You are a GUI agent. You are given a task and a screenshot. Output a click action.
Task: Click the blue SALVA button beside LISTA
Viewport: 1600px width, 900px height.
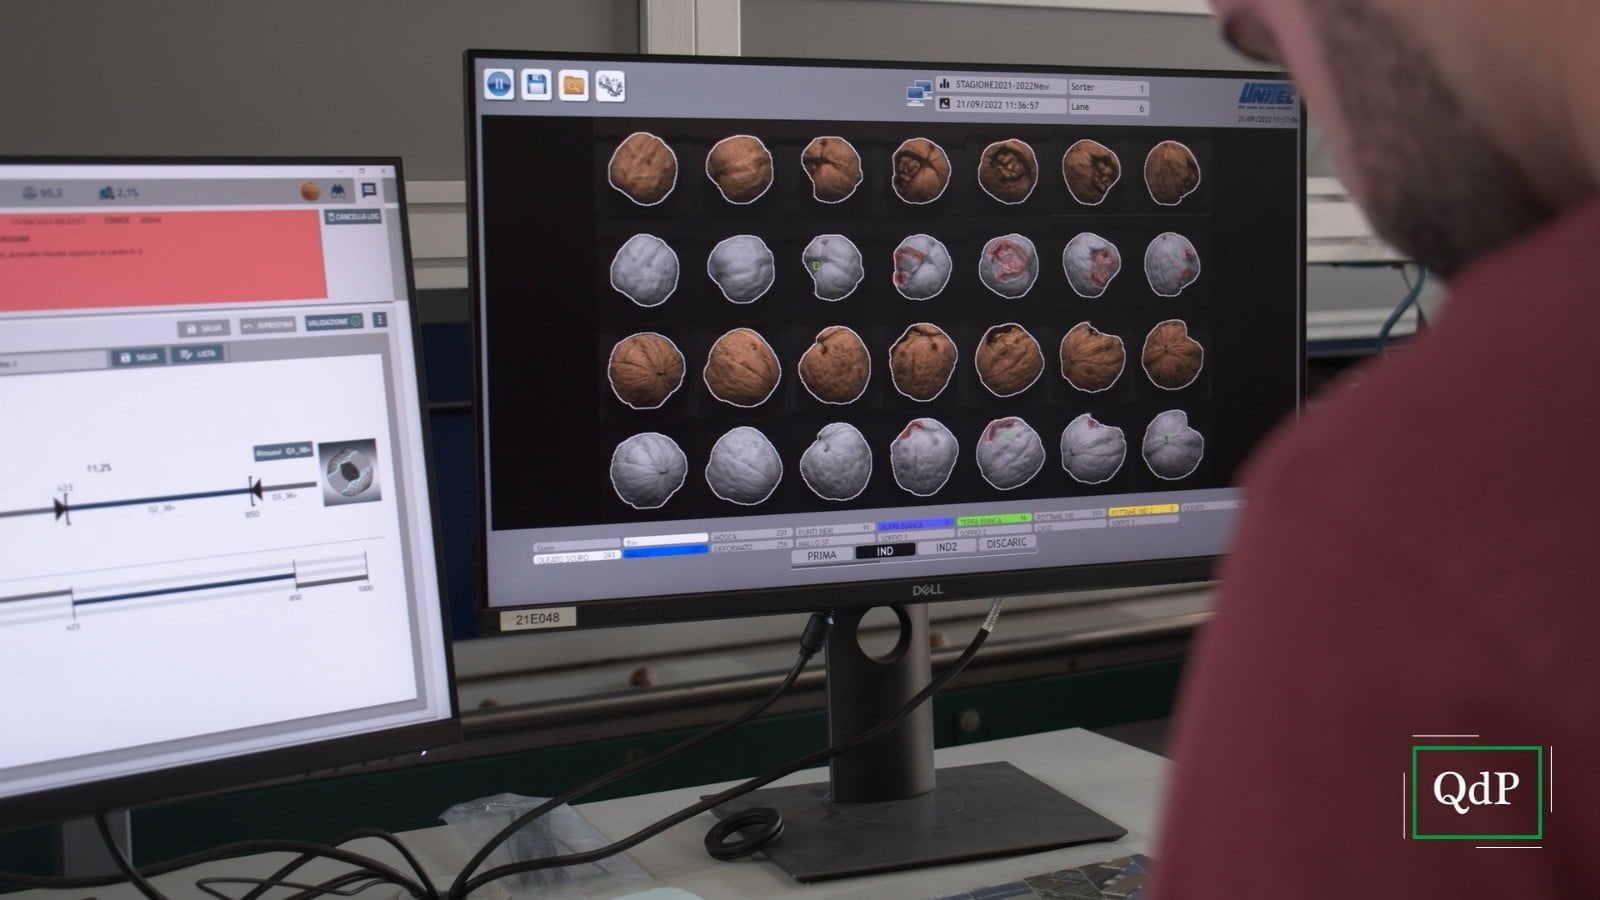pyautogui.click(x=138, y=357)
